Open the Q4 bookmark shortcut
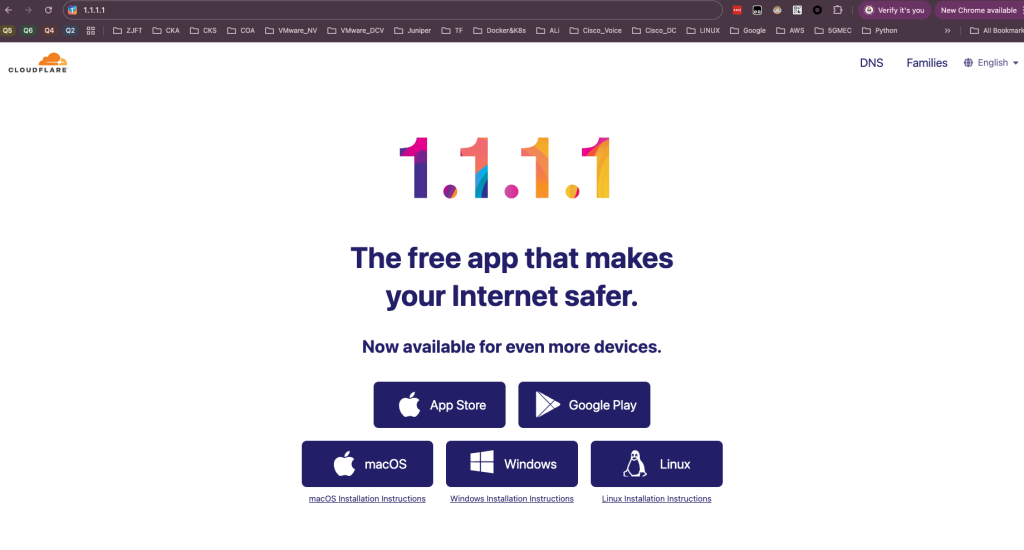Screen dimensions: 1024x550 pyautogui.click(x=49, y=31)
